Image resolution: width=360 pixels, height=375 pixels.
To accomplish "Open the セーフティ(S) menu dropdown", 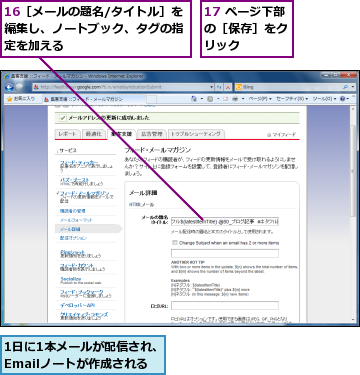I will [292, 99].
